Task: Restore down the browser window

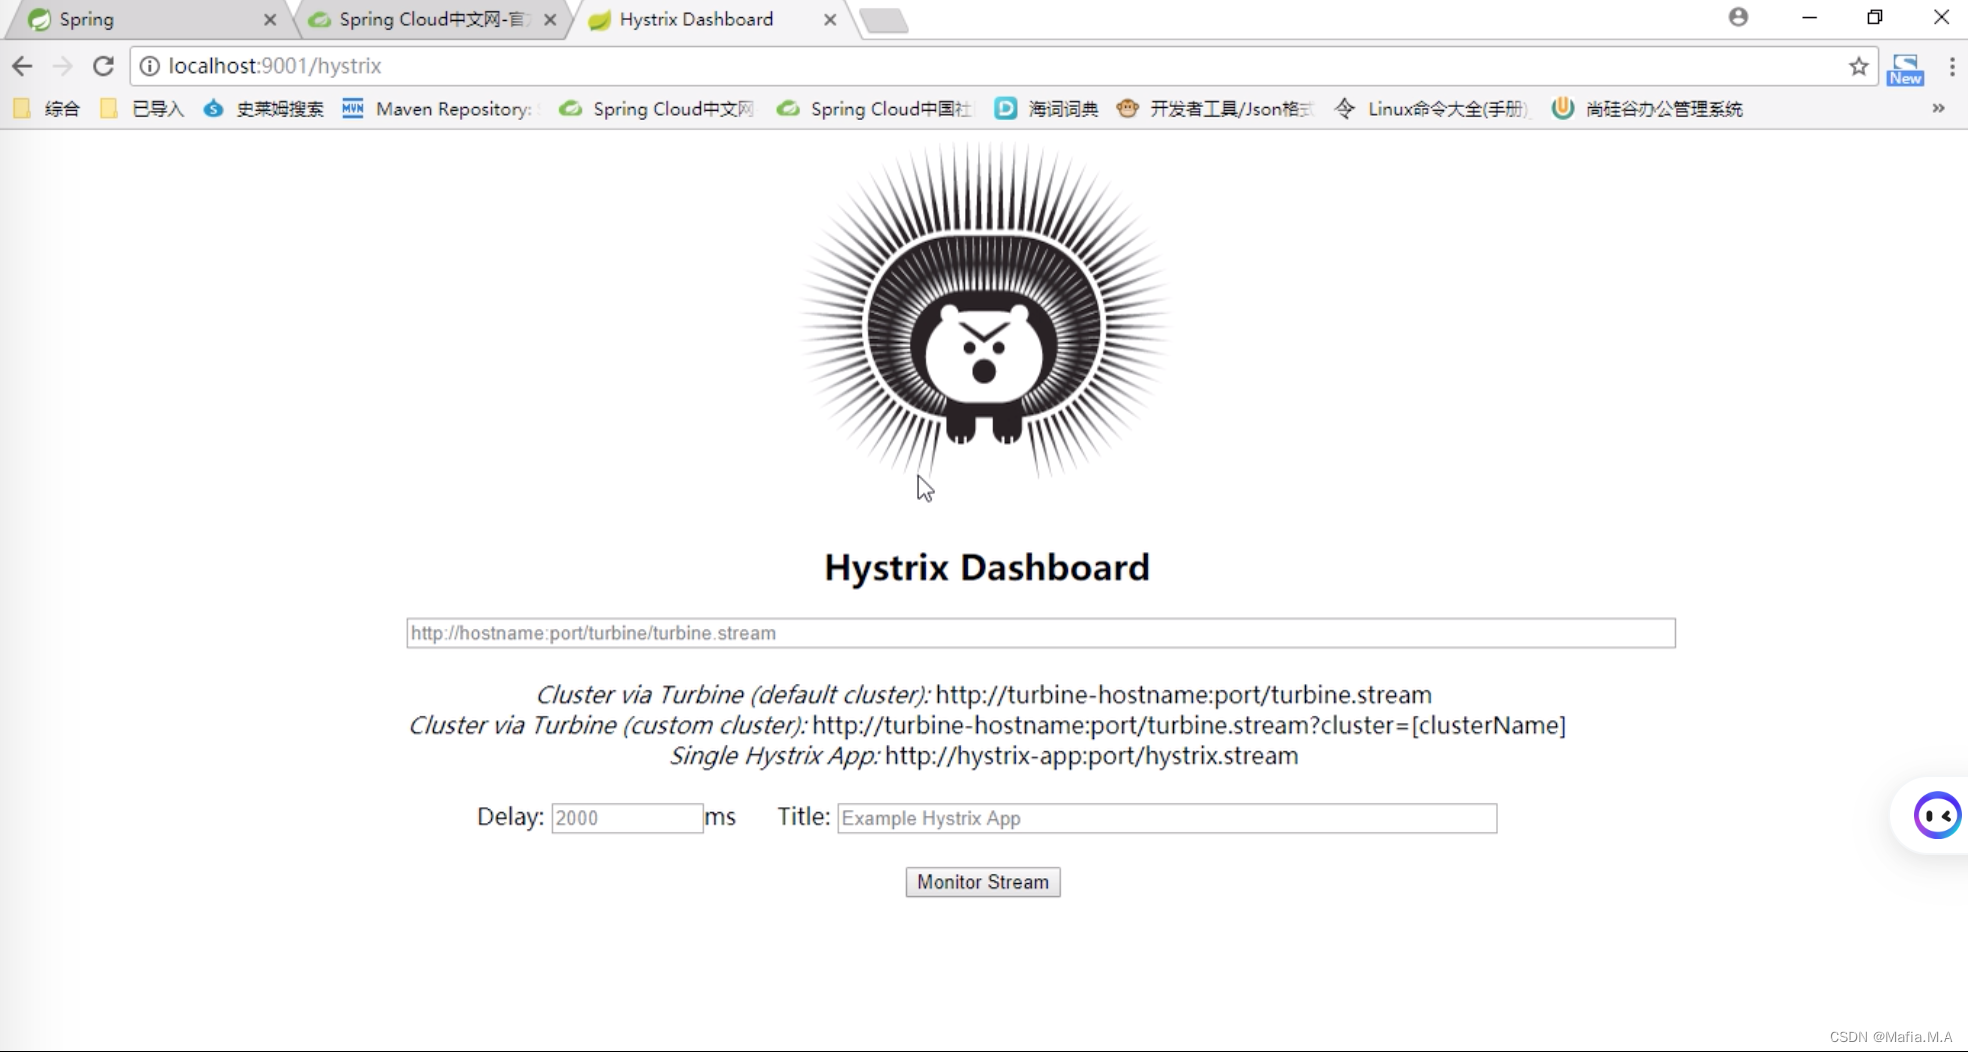Action: (x=1875, y=17)
